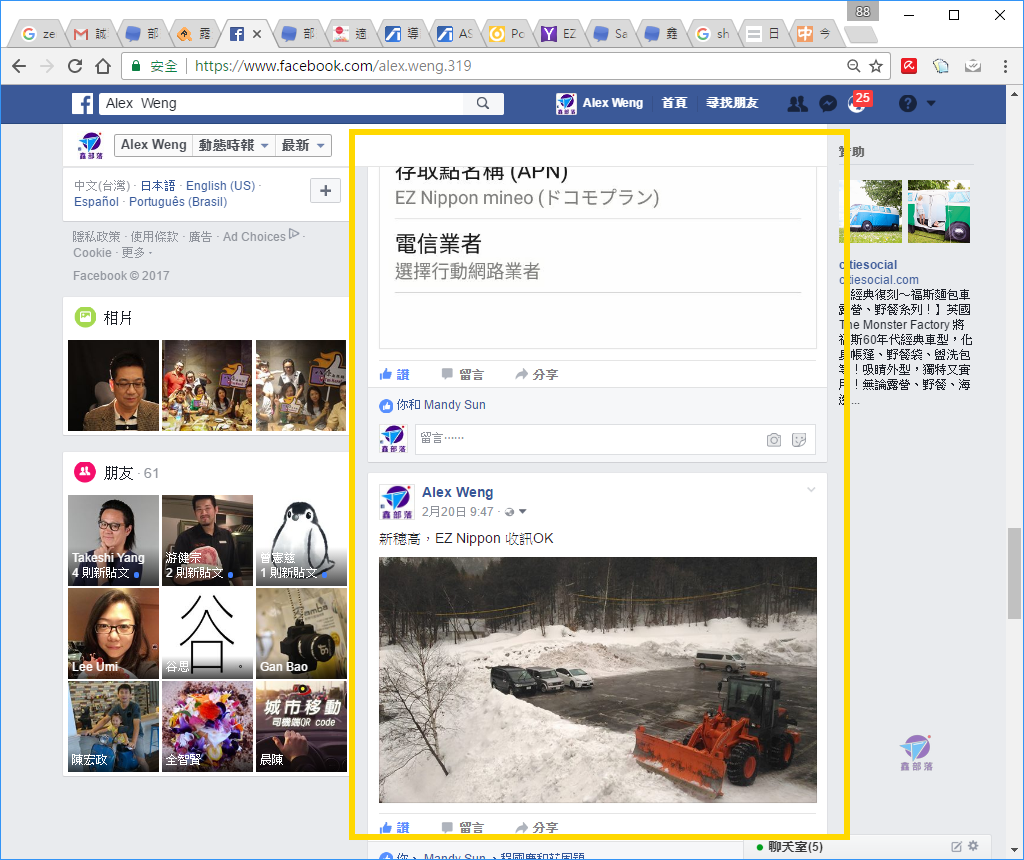Open Alex Weng profile in the header
The width and height of the screenshot is (1024, 860).
(x=600, y=103)
